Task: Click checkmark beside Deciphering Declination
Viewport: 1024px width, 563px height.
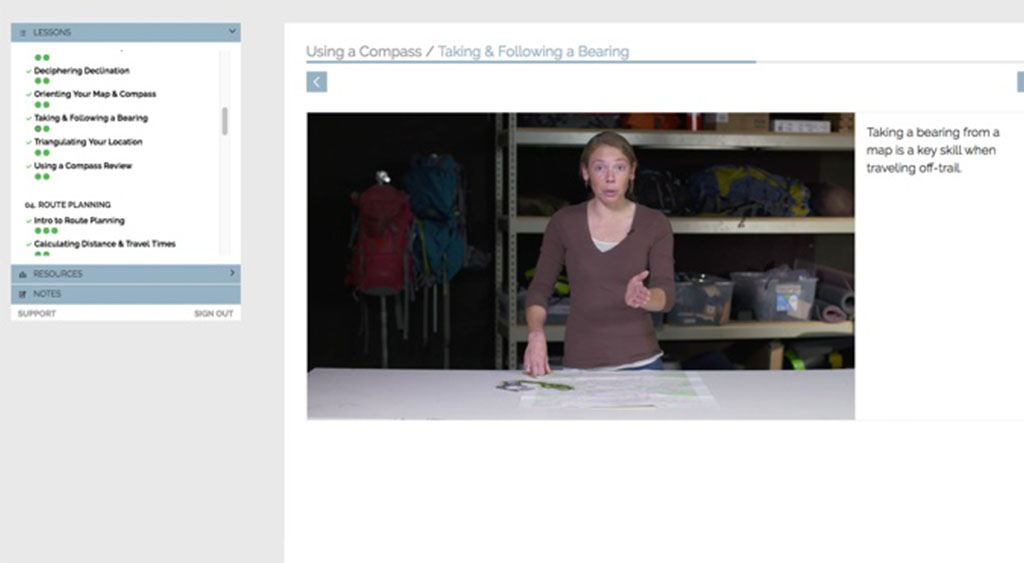Action: tap(28, 71)
